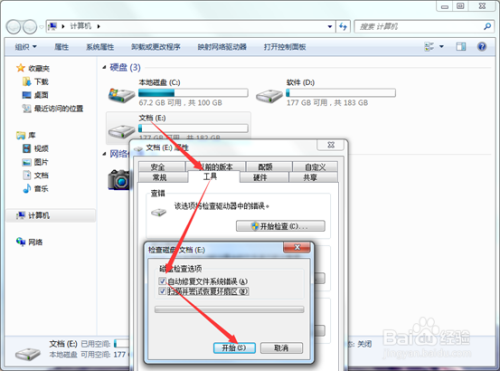500x371 pixels.
Task: Open 桌面 in the navigation pane
Action: tap(35, 95)
